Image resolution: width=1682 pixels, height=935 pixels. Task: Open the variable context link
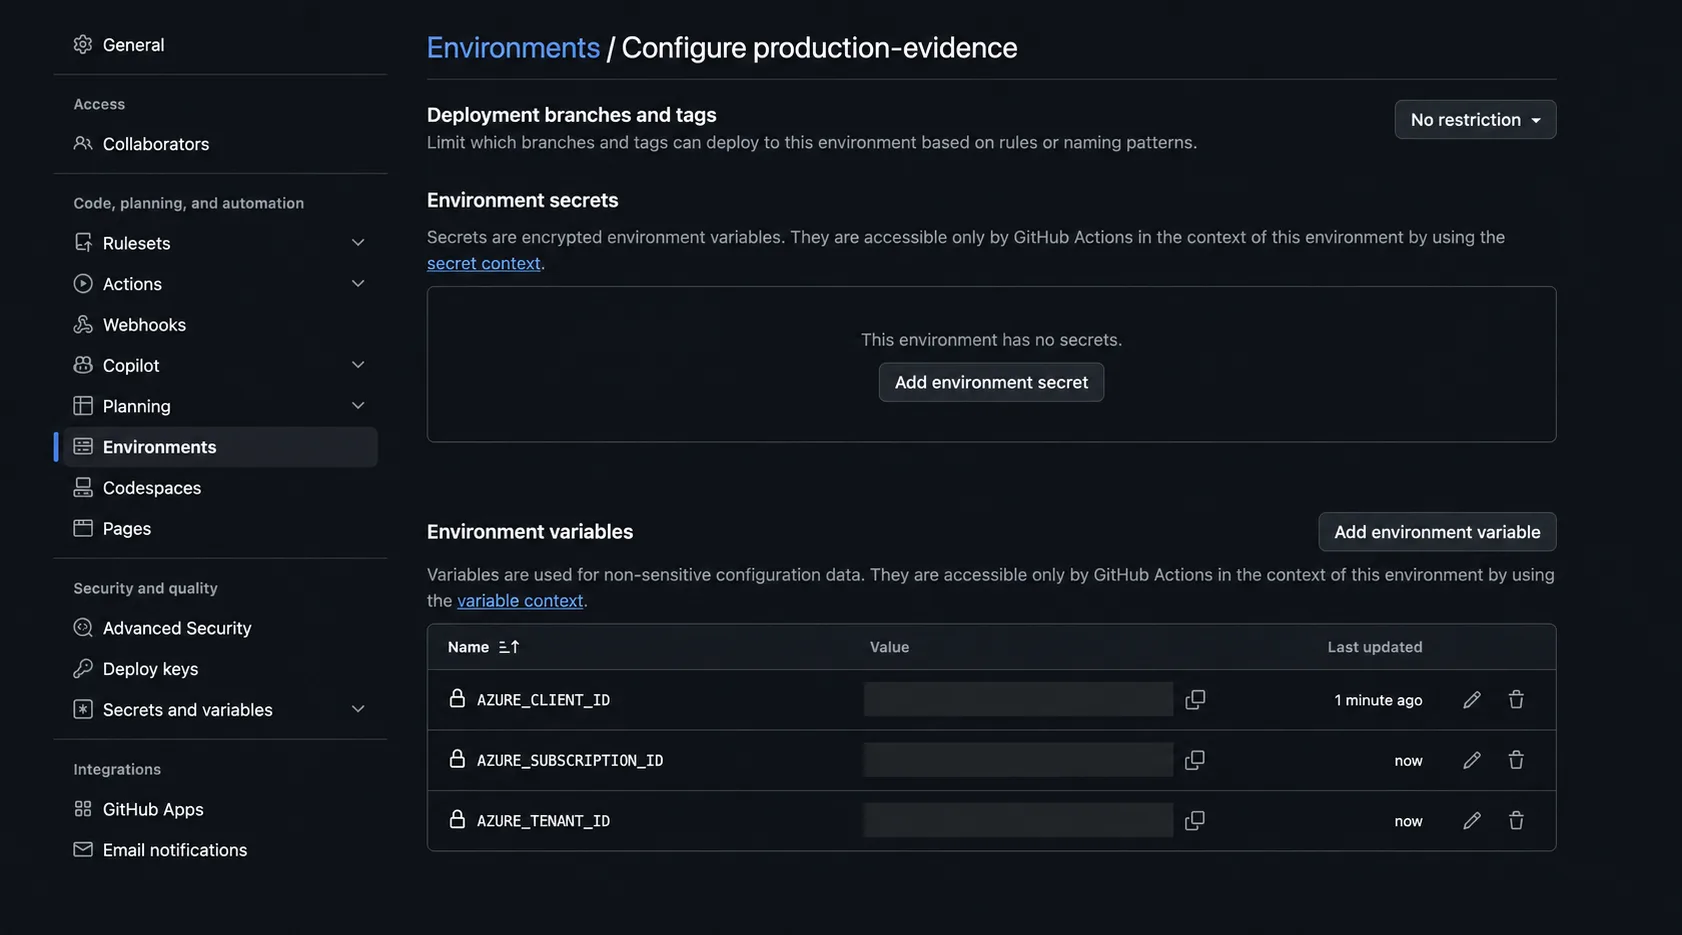[x=520, y=601]
